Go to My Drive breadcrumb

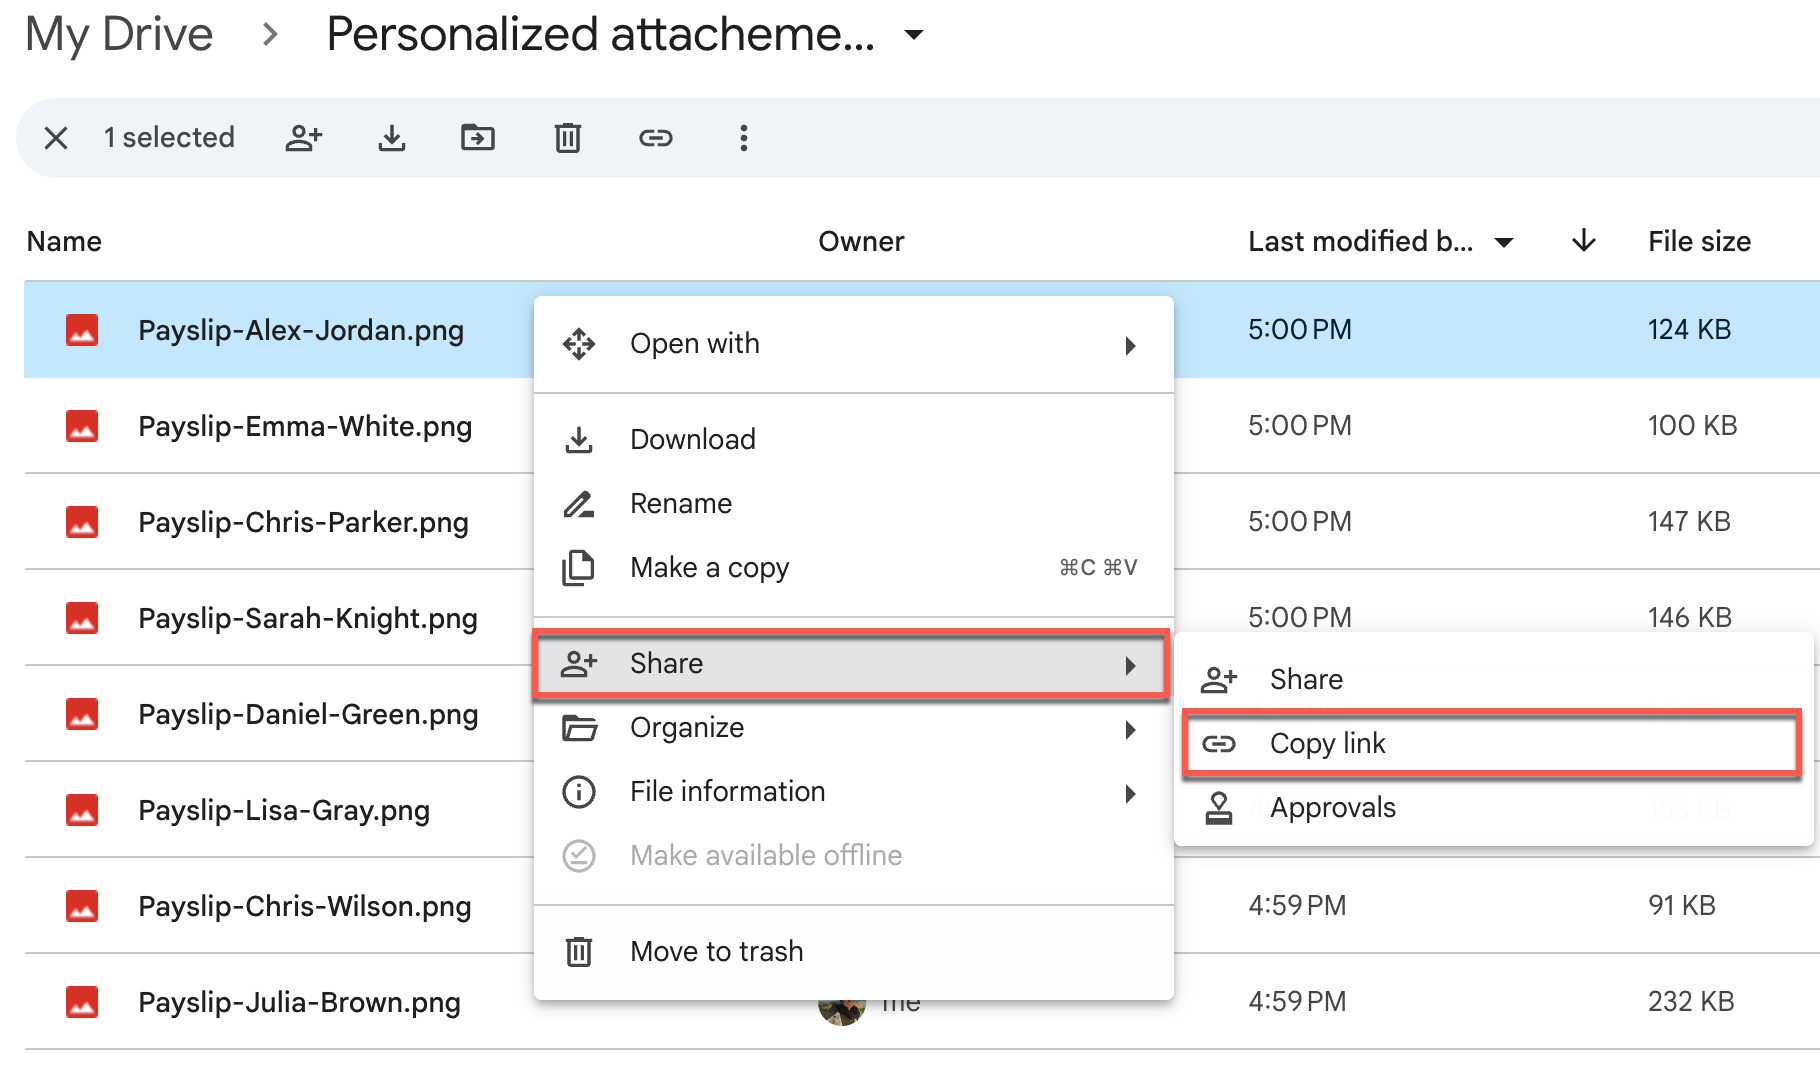(x=119, y=35)
